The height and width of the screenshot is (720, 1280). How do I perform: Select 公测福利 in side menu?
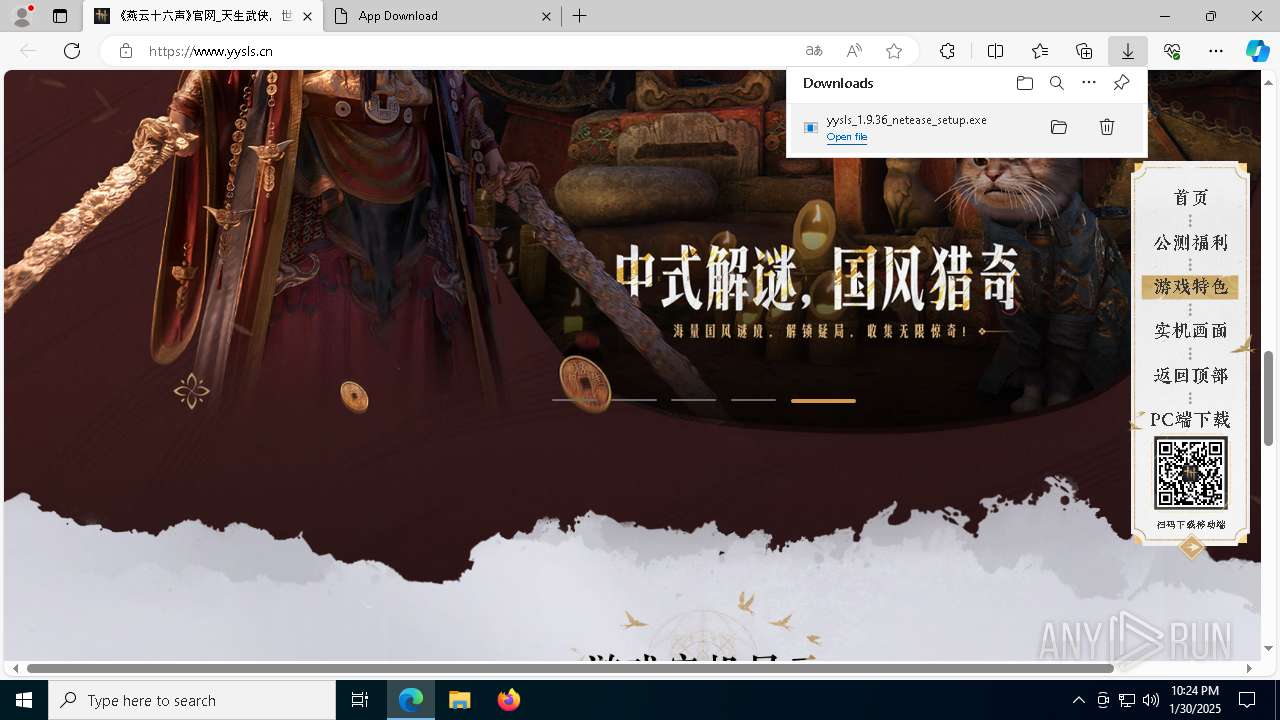[x=1191, y=243]
